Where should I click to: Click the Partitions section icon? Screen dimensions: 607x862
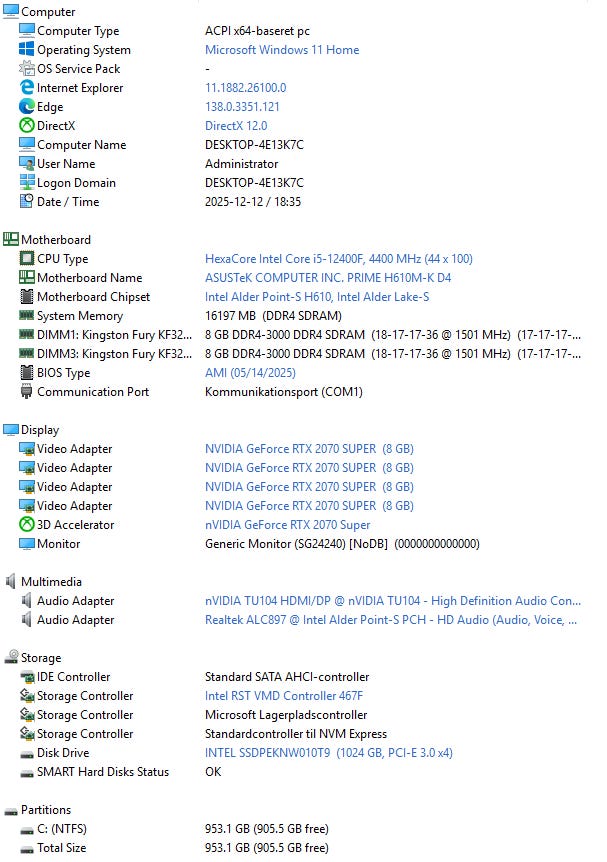(x=11, y=811)
